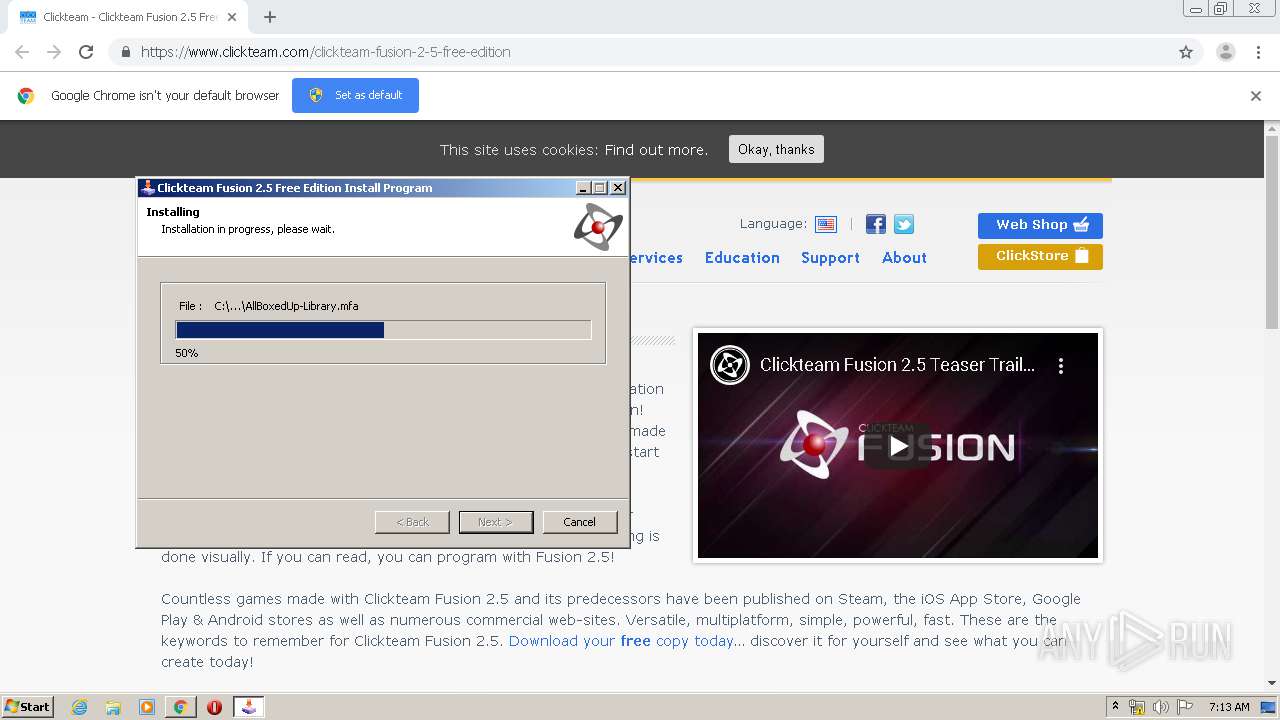Launch Internet Explorer from taskbar

tap(79, 707)
